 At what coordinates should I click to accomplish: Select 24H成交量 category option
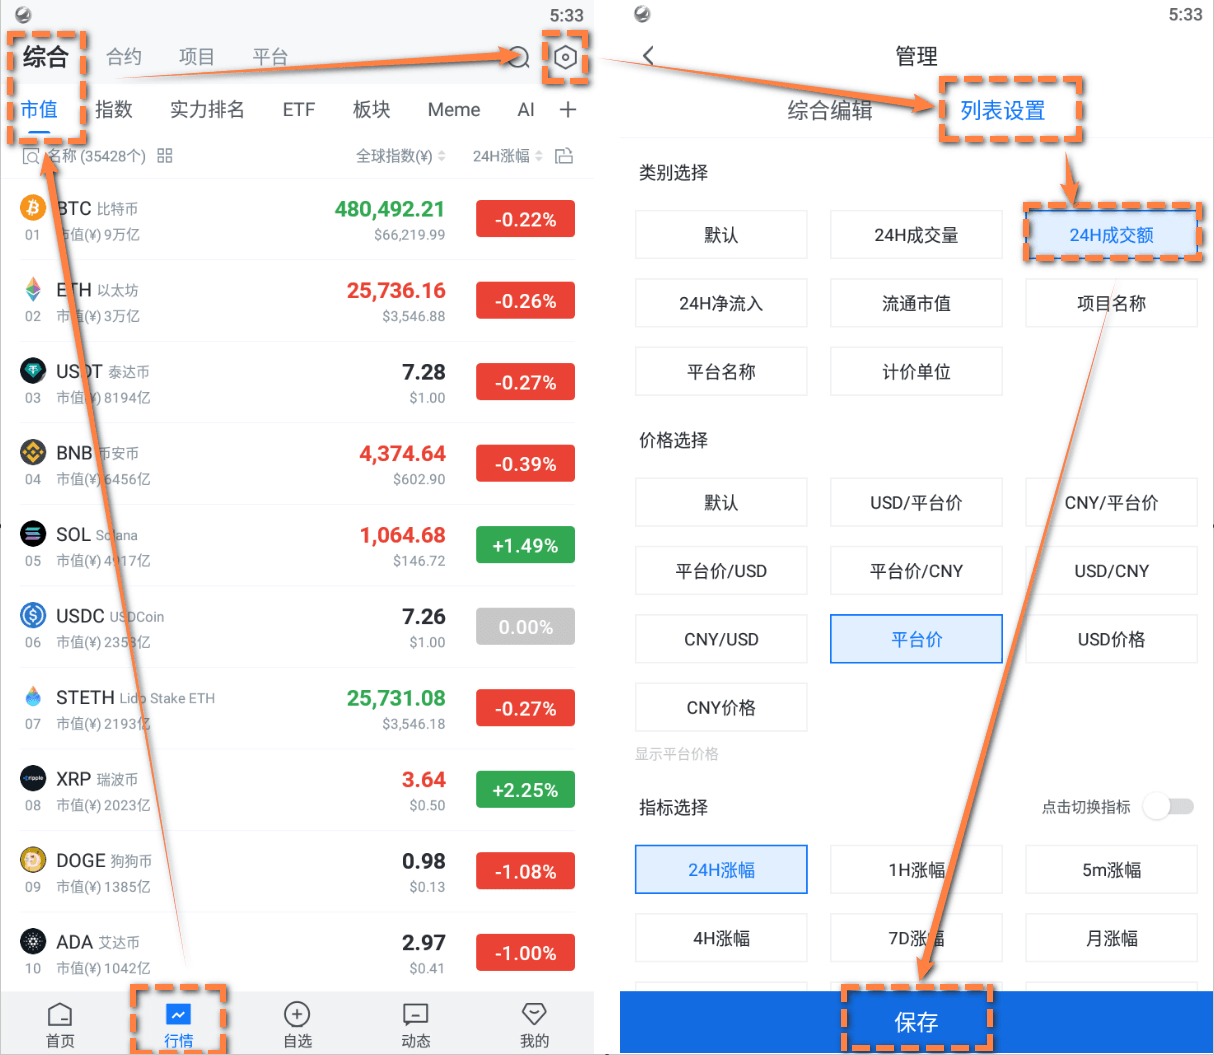pyautogui.click(x=916, y=235)
